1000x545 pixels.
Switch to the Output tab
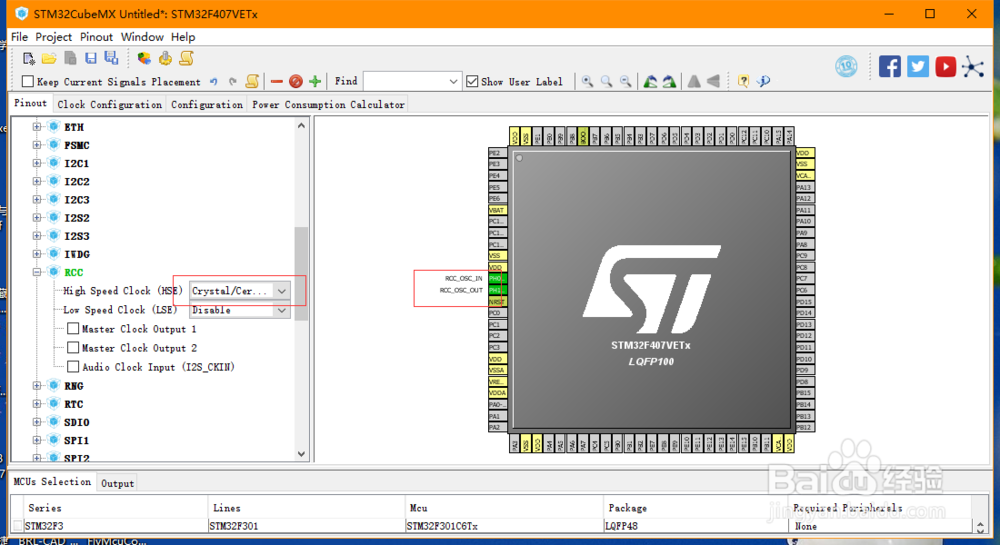pos(117,483)
